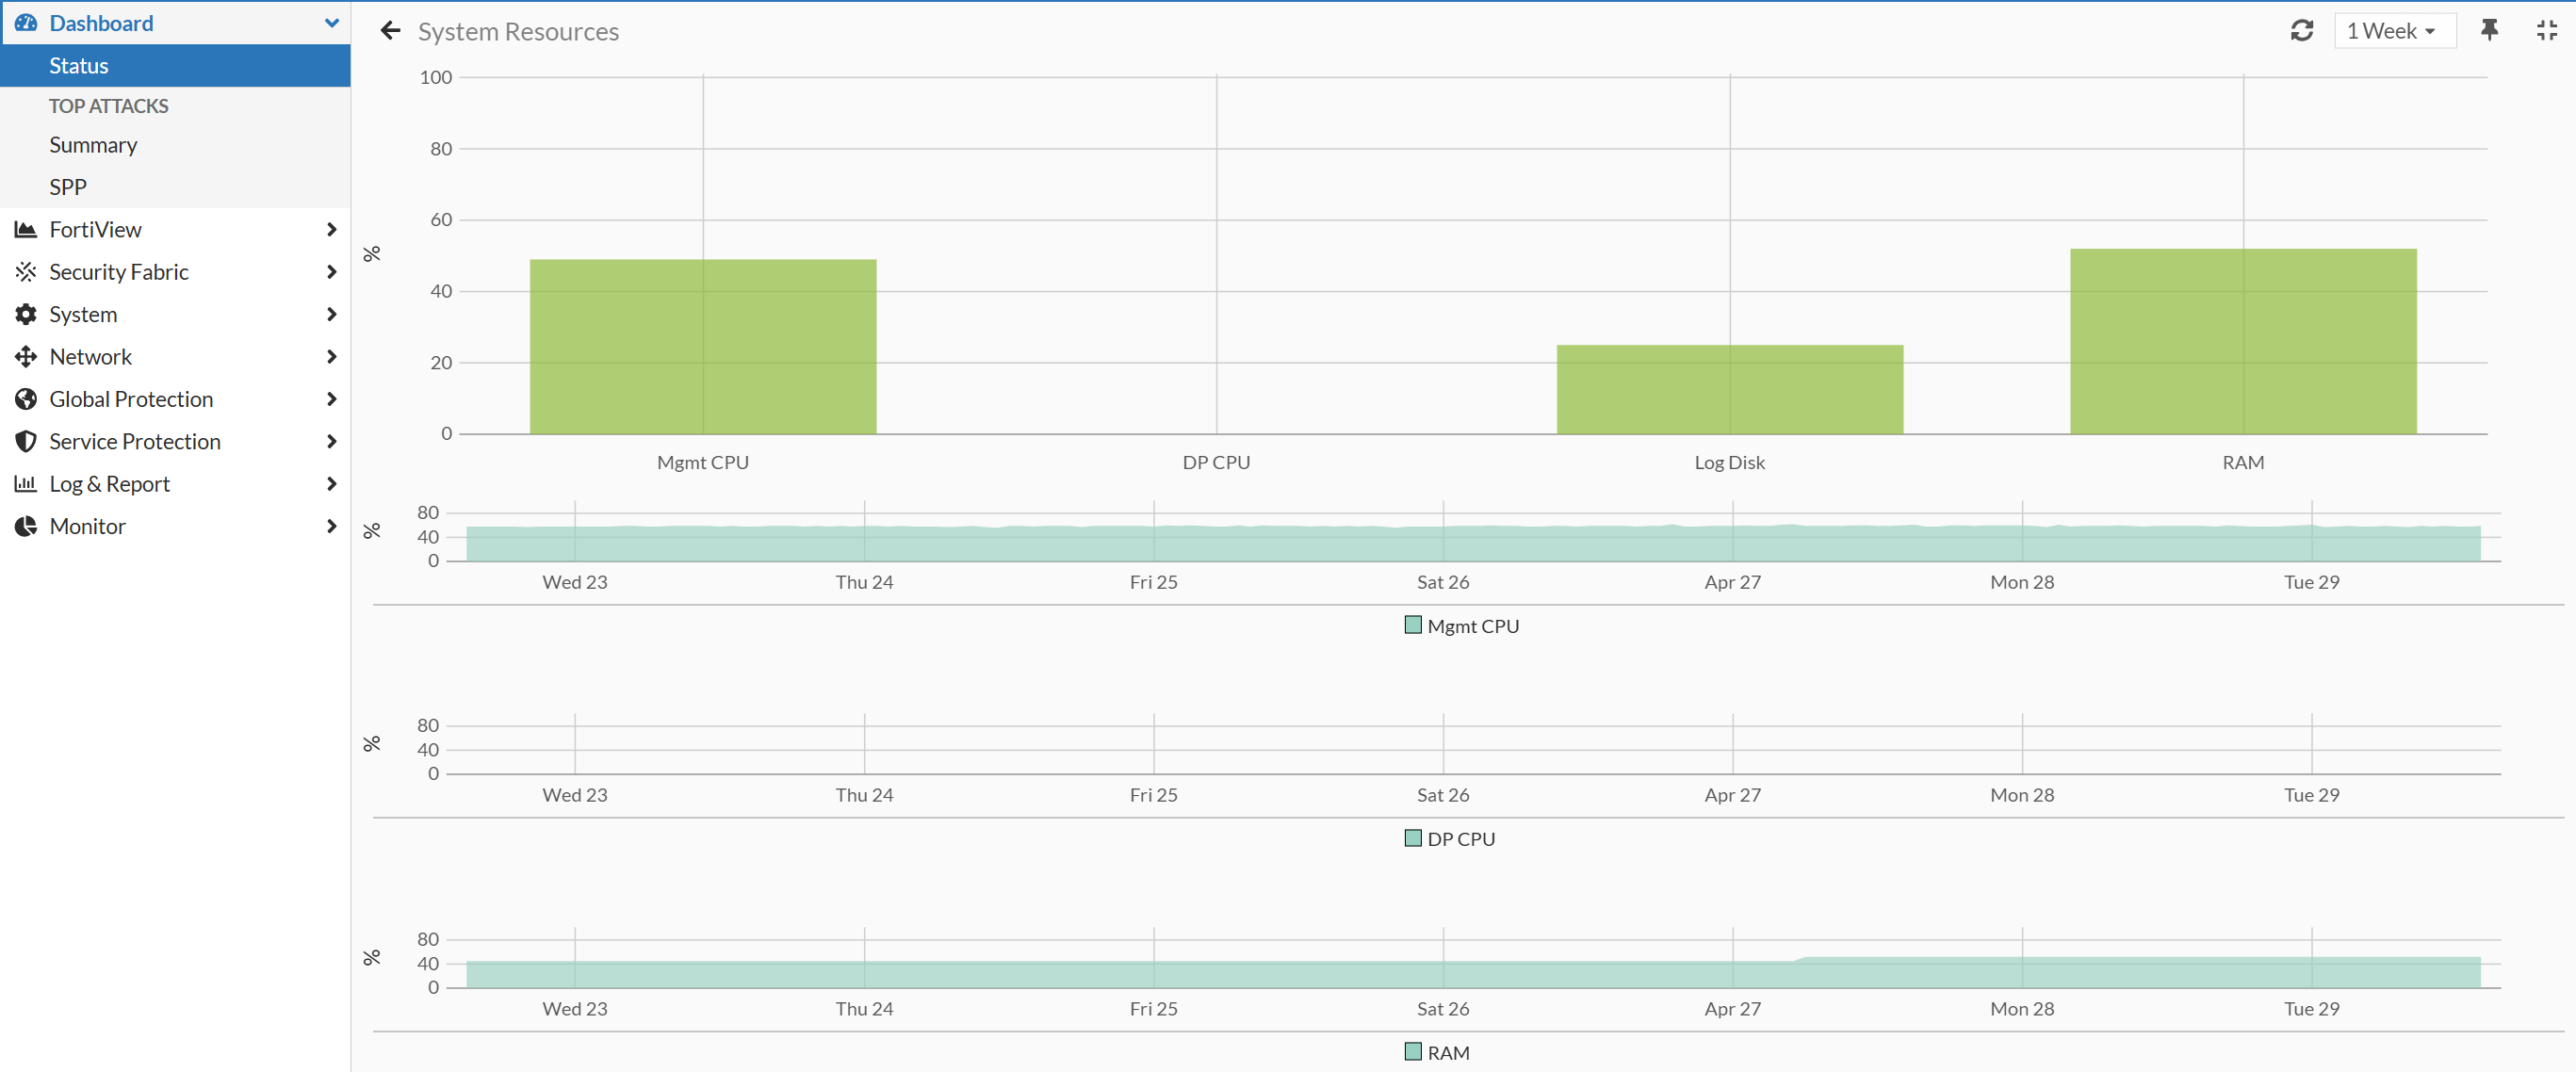Toggle the DP CPU legend series
2576x1072 pixels.
1449,839
